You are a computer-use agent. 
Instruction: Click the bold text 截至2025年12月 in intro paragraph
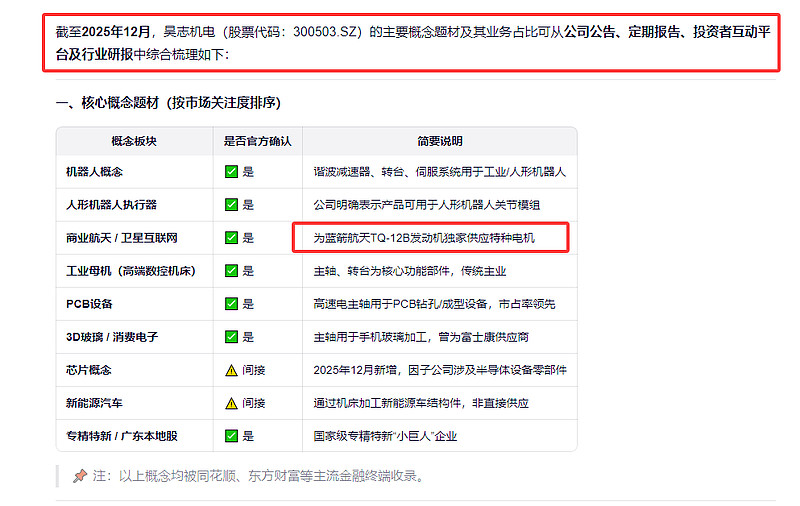102,32
